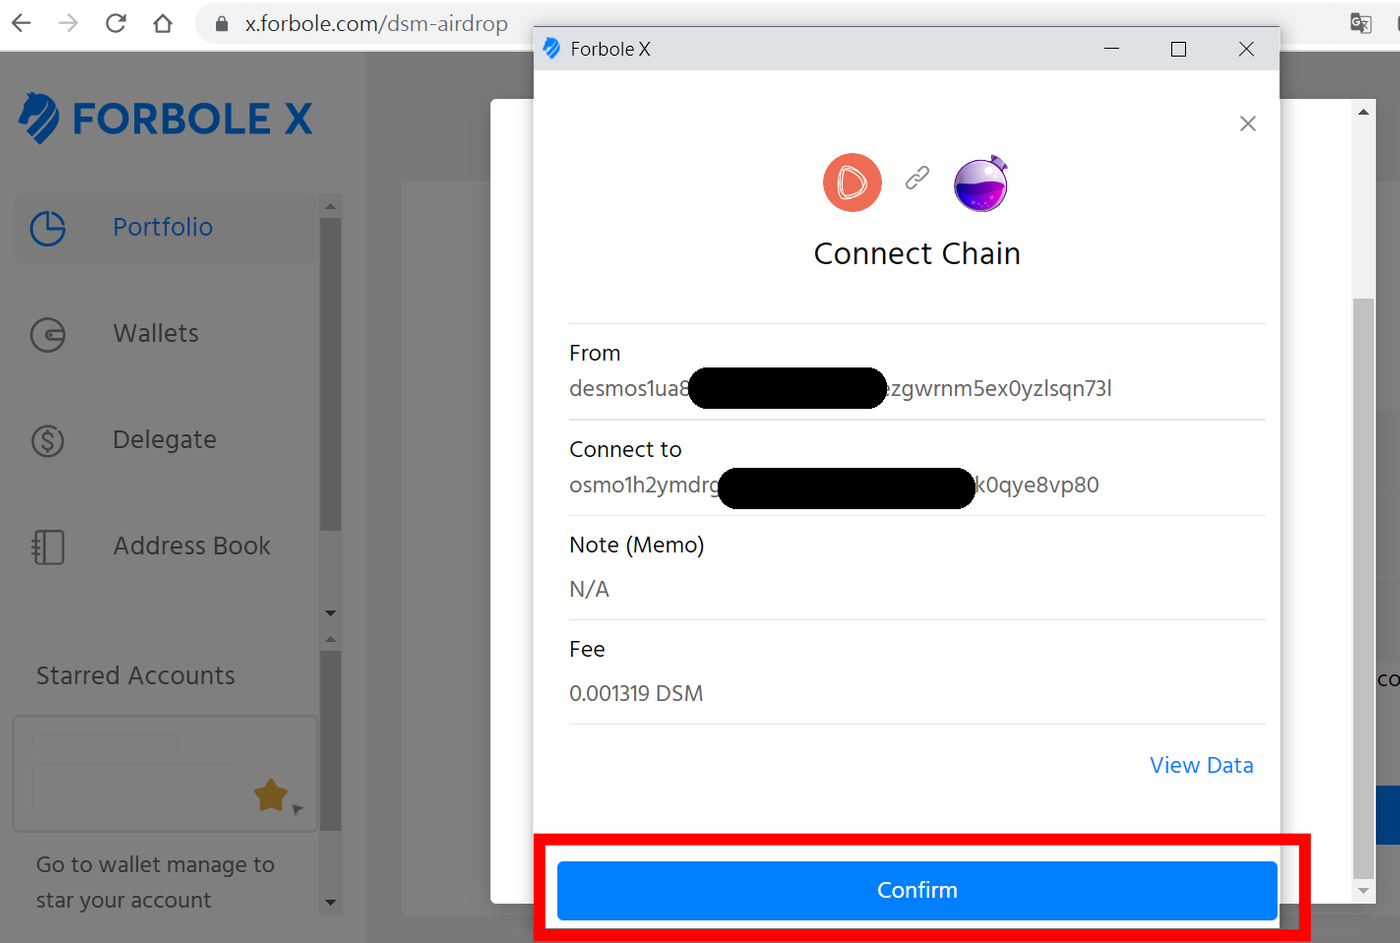The width and height of the screenshot is (1400, 943).
Task: Click sidebar menu scroll up arrow
Action: (x=330, y=206)
